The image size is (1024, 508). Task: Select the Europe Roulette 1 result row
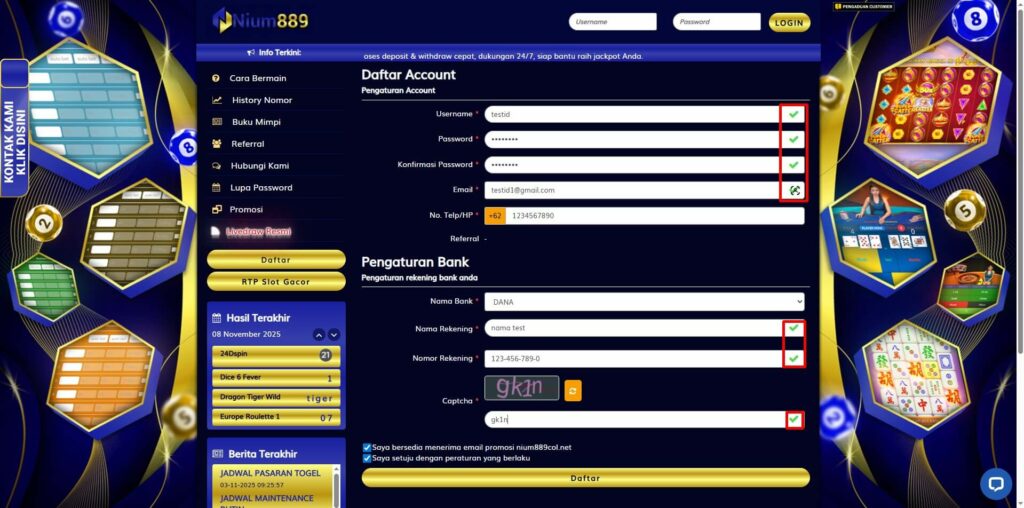click(x=276, y=417)
